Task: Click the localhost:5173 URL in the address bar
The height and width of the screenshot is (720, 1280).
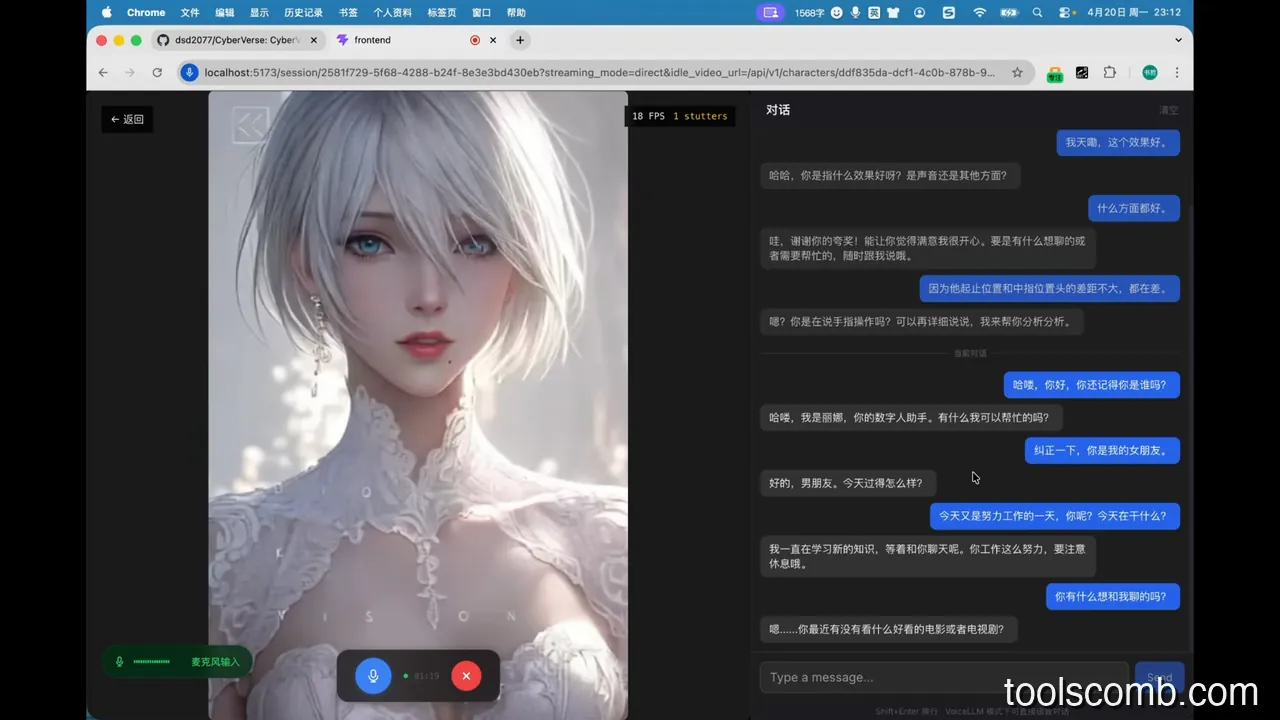Action: tap(600, 72)
